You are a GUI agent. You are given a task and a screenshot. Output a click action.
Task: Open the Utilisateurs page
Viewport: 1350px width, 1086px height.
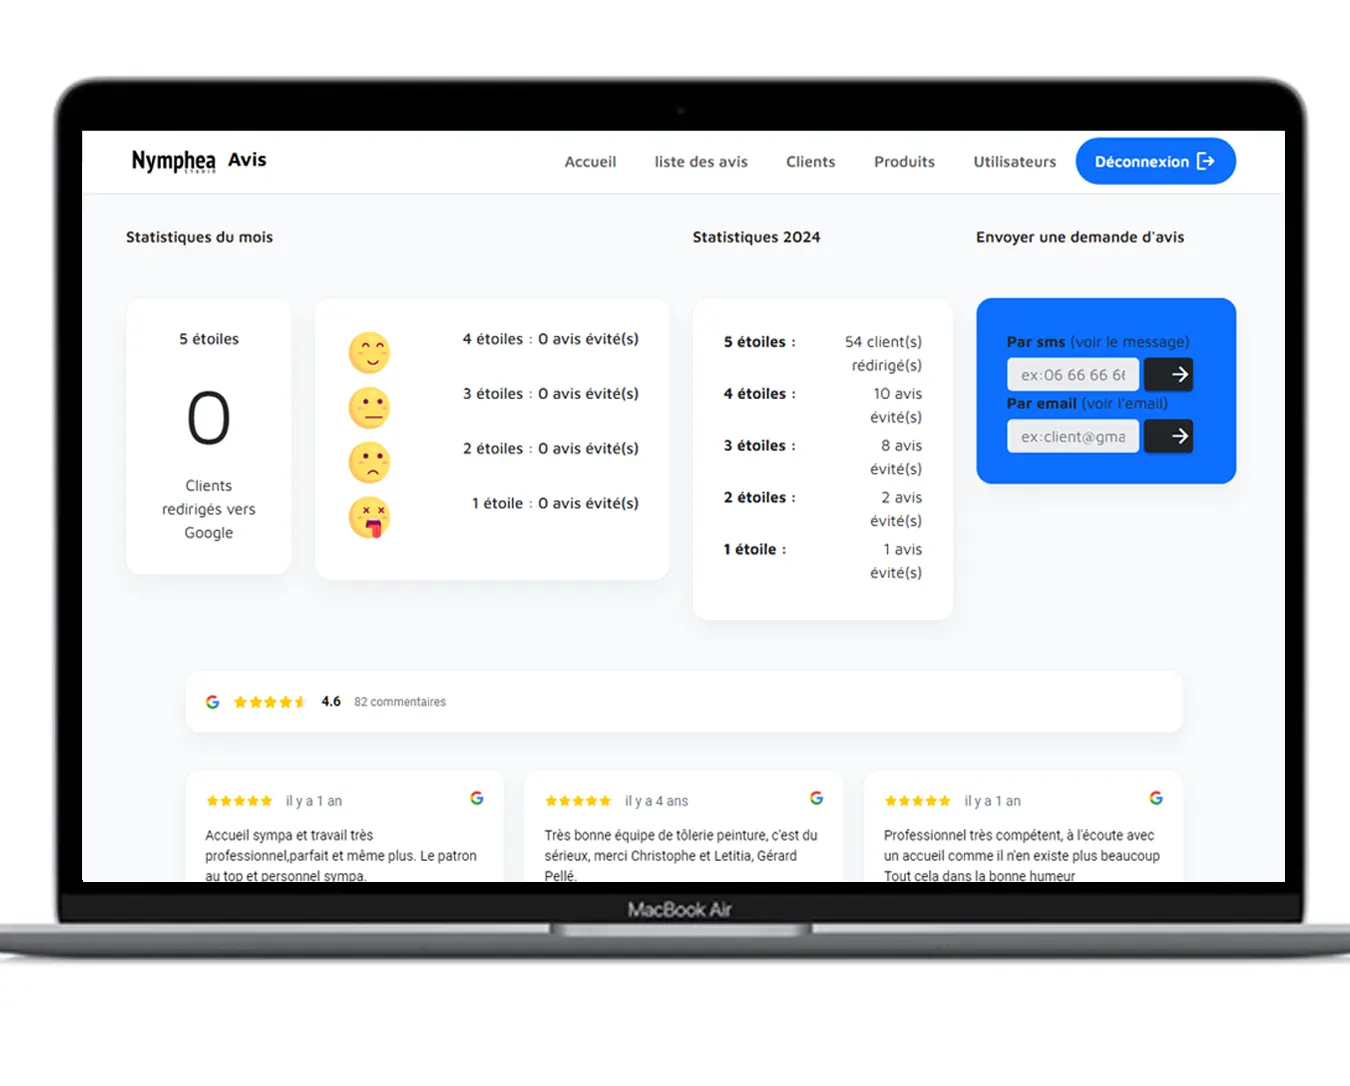pyautogui.click(x=1014, y=162)
